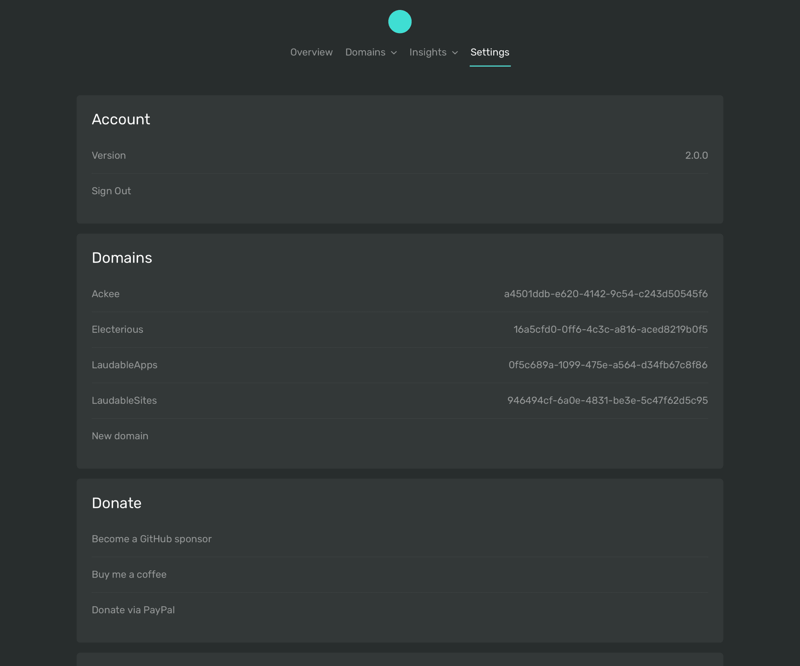800x666 pixels.
Task: Select the Settings tab
Action: (x=490, y=53)
